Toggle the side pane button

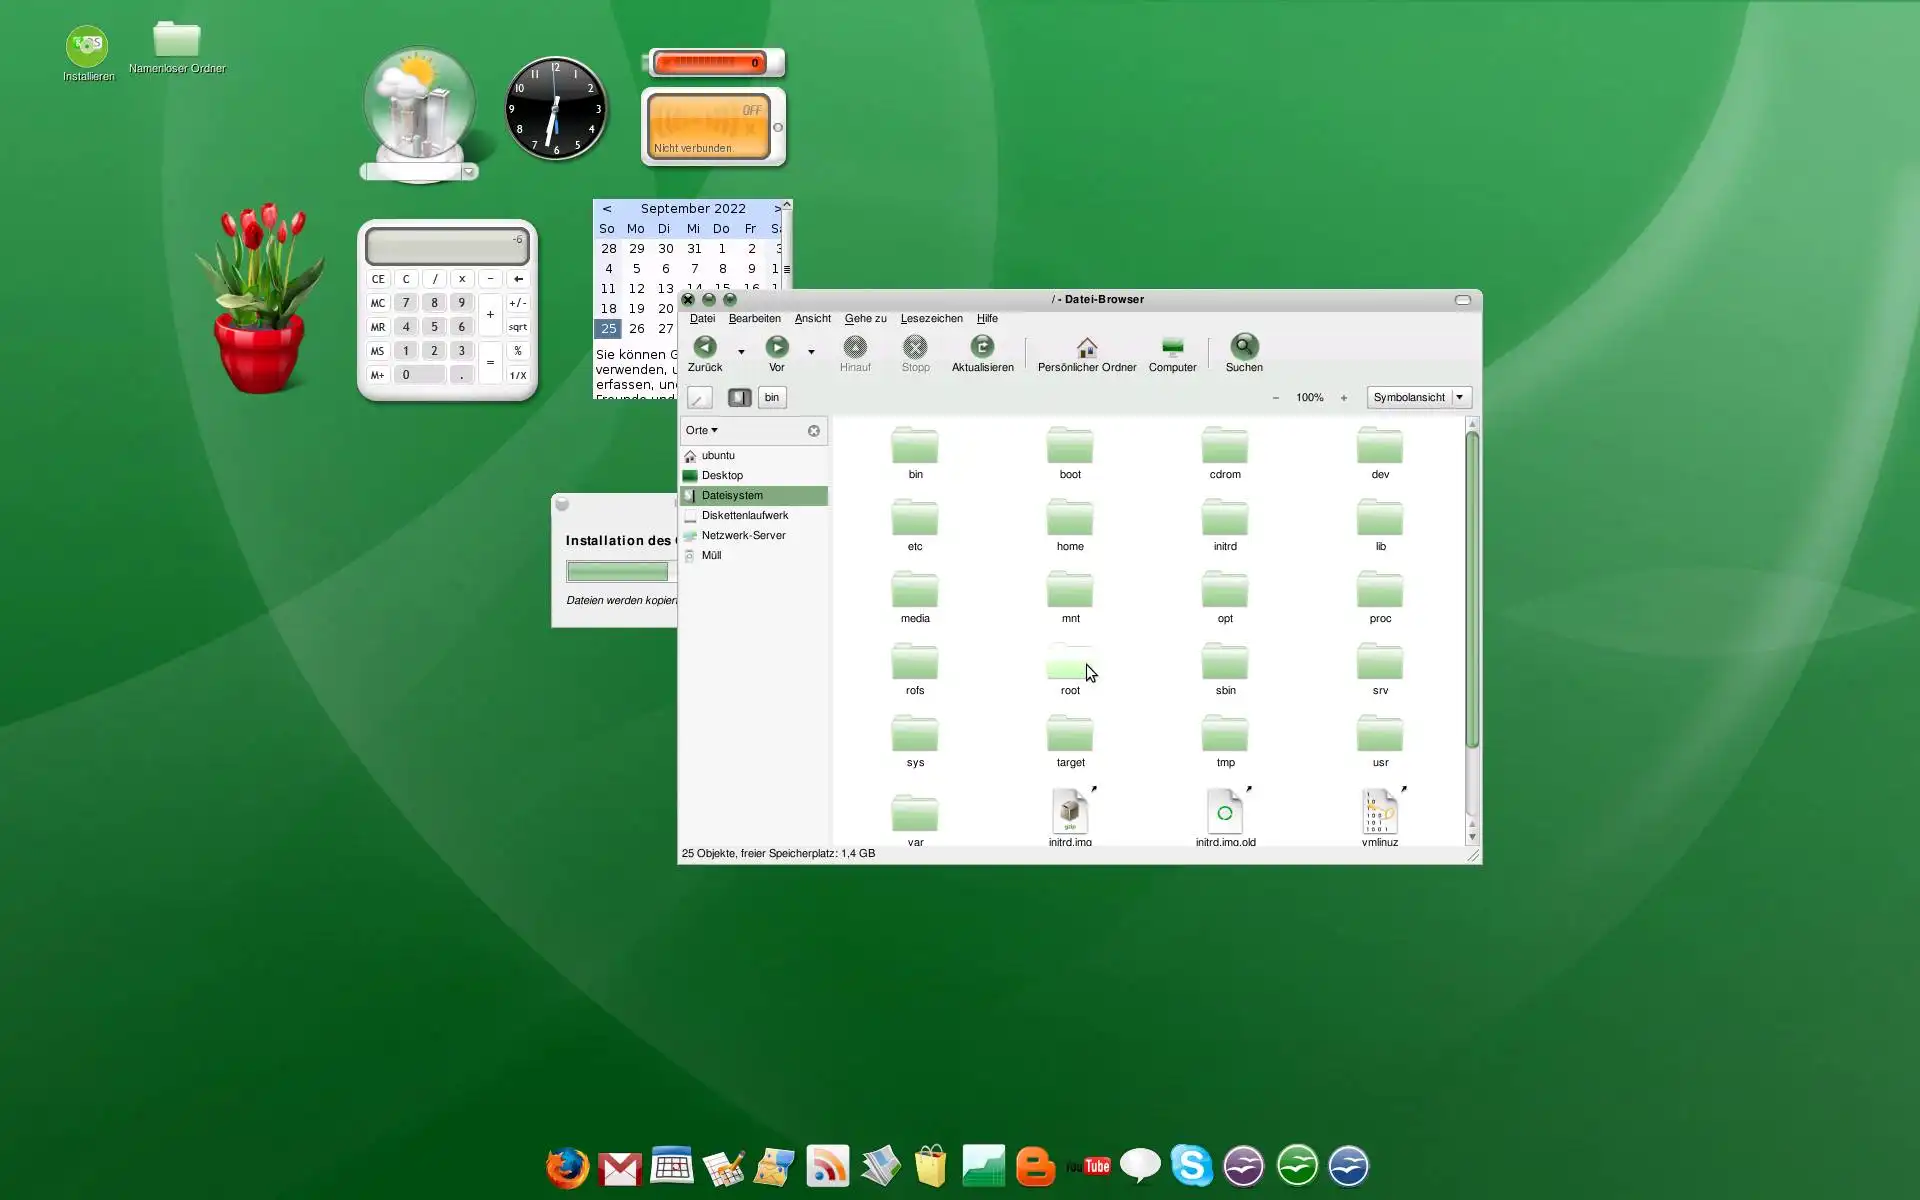click(739, 398)
